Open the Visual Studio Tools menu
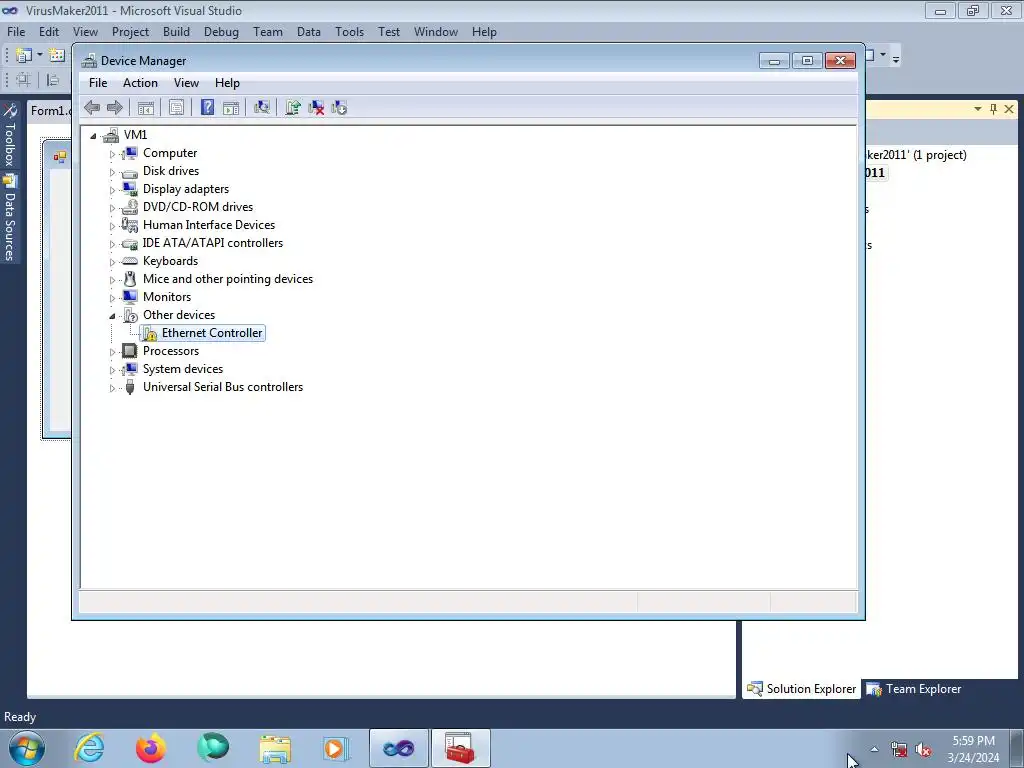The image size is (1024, 768). 349,32
